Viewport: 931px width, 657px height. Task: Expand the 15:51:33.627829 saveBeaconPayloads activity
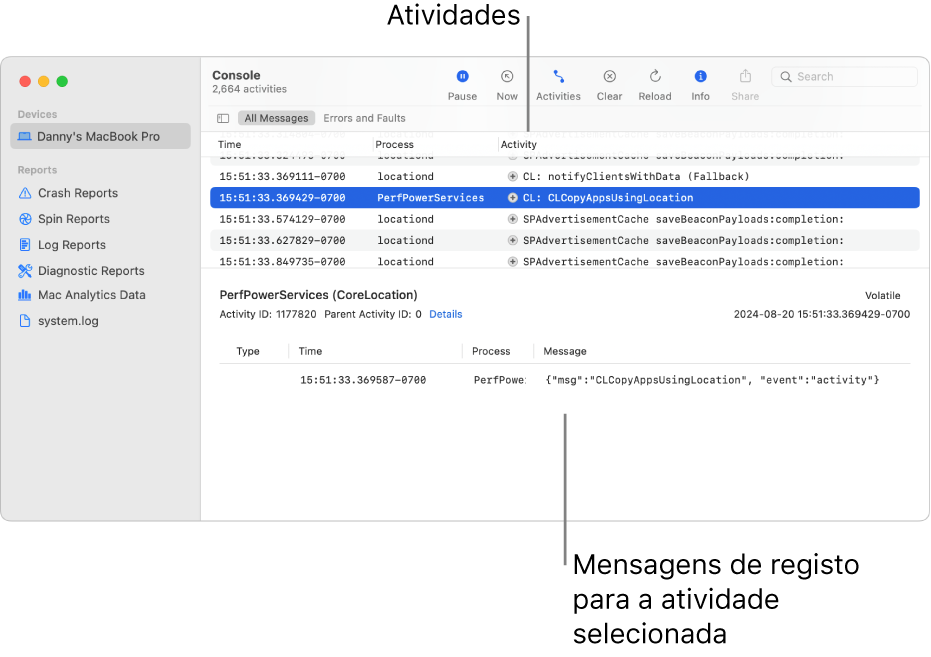pos(512,240)
